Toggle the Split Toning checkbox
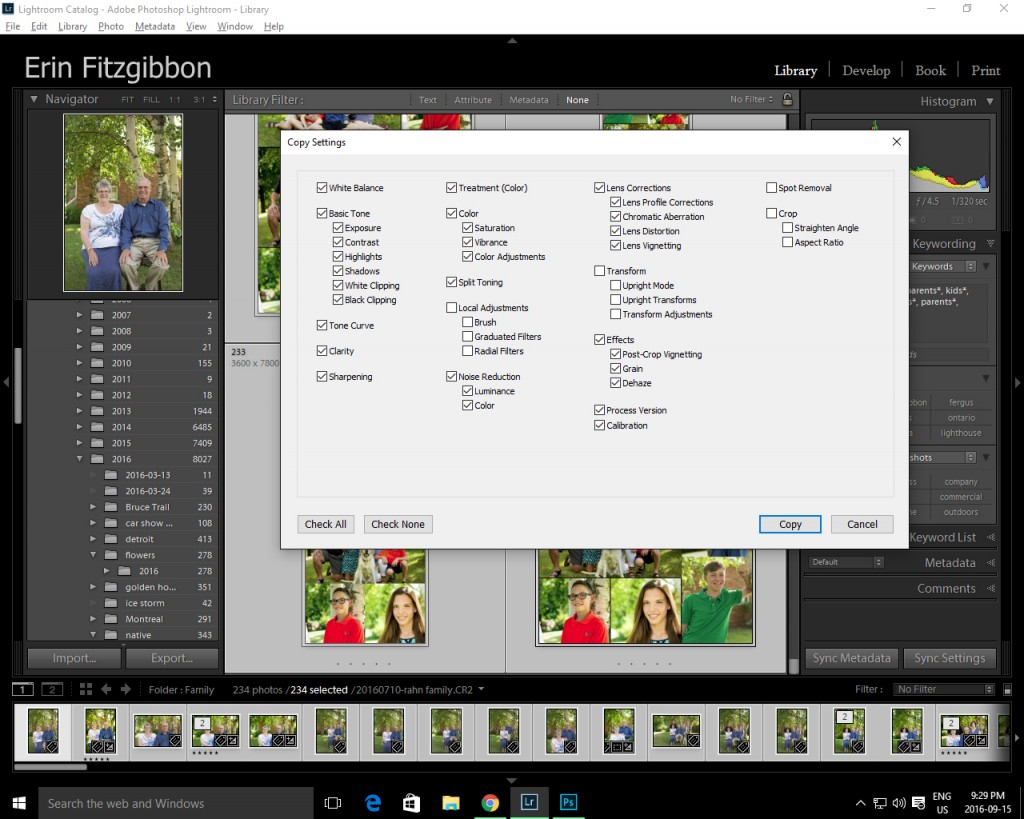 [451, 281]
